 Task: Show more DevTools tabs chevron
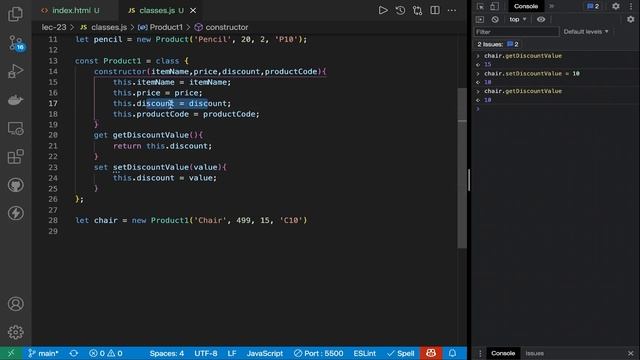coord(551,7)
